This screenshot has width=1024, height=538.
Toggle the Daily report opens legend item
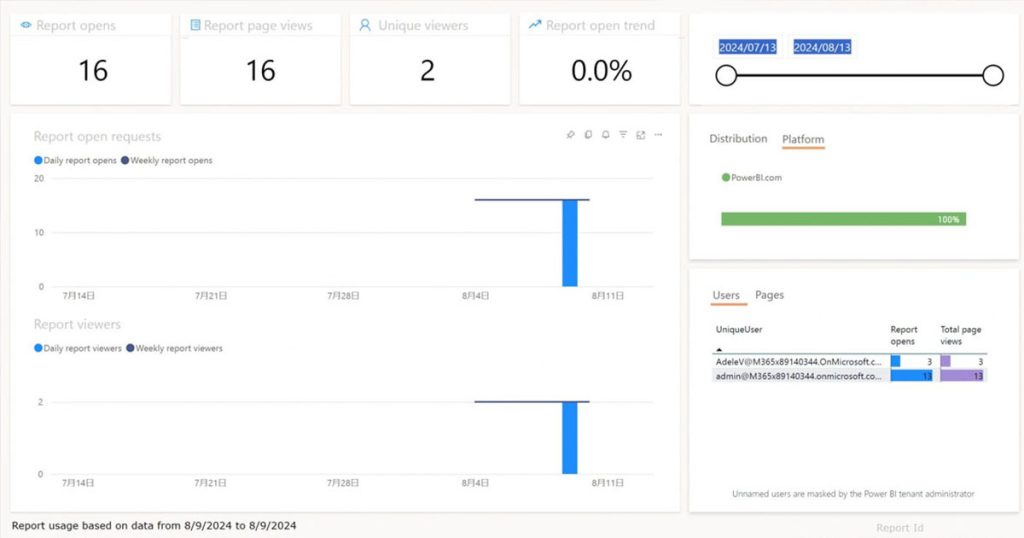[76, 160]
